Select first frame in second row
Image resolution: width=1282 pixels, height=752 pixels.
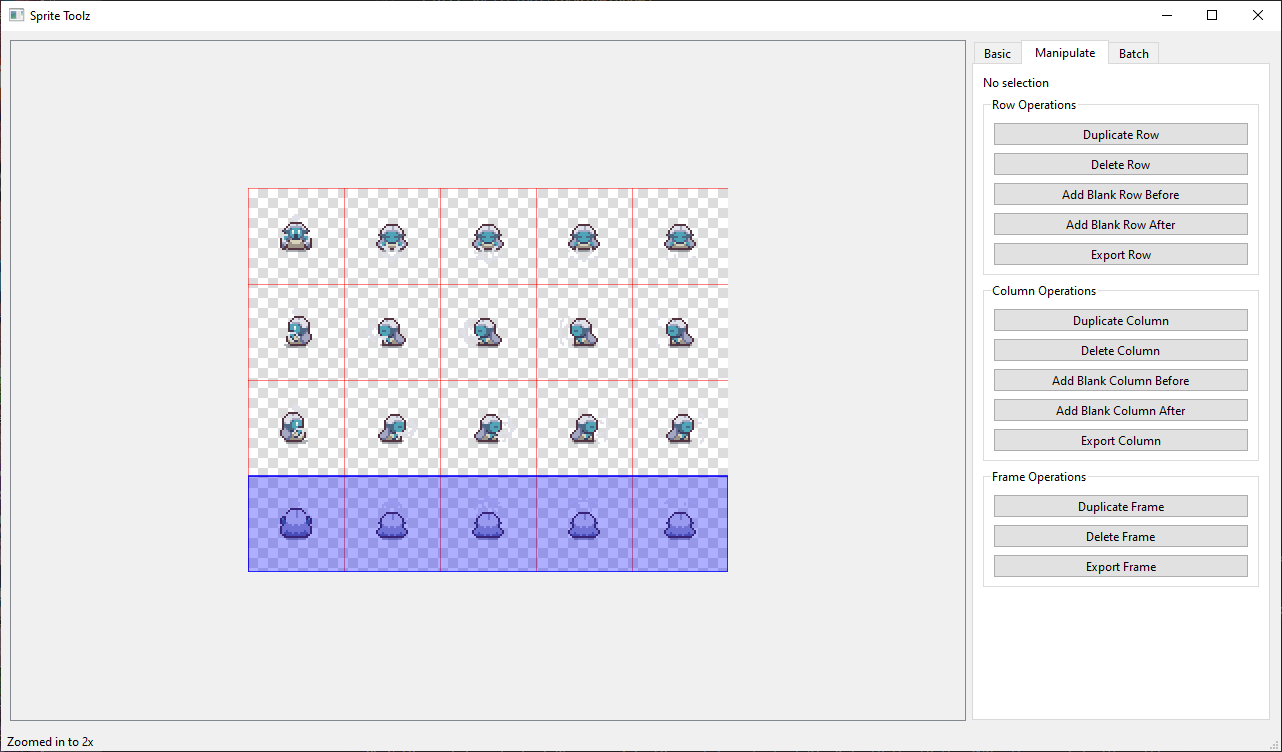(296, 332)
